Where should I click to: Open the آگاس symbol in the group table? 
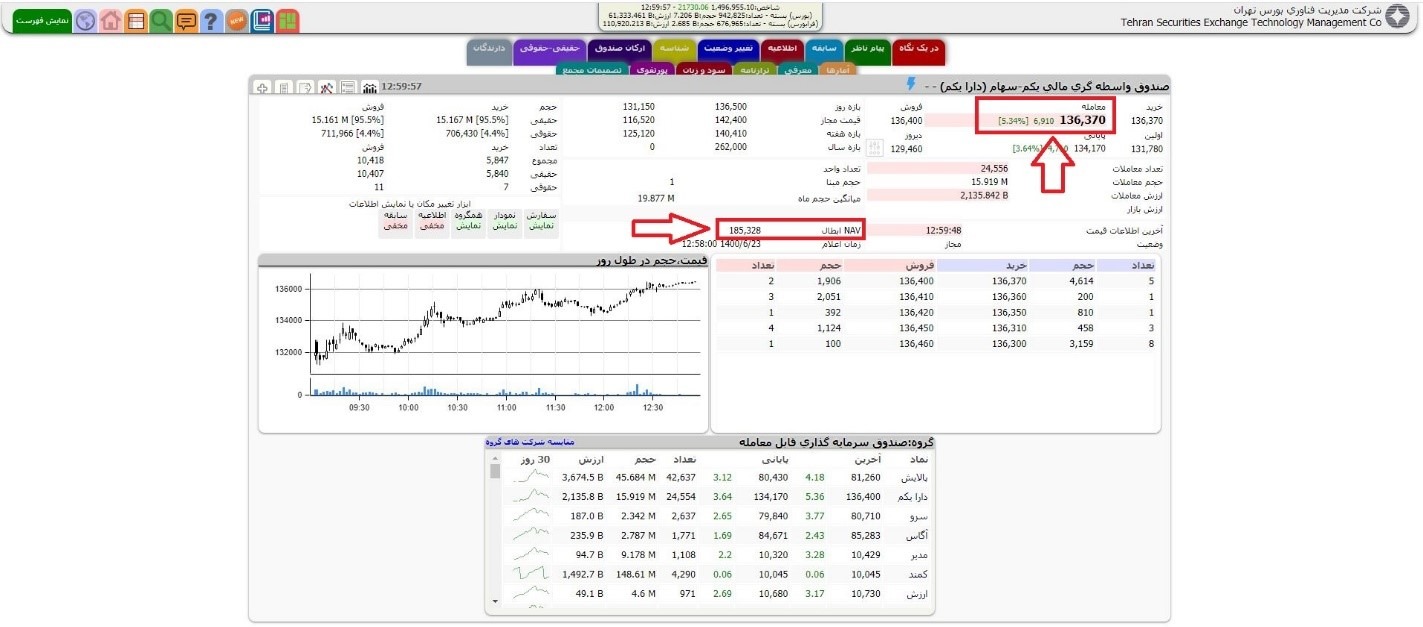point(918,535)
